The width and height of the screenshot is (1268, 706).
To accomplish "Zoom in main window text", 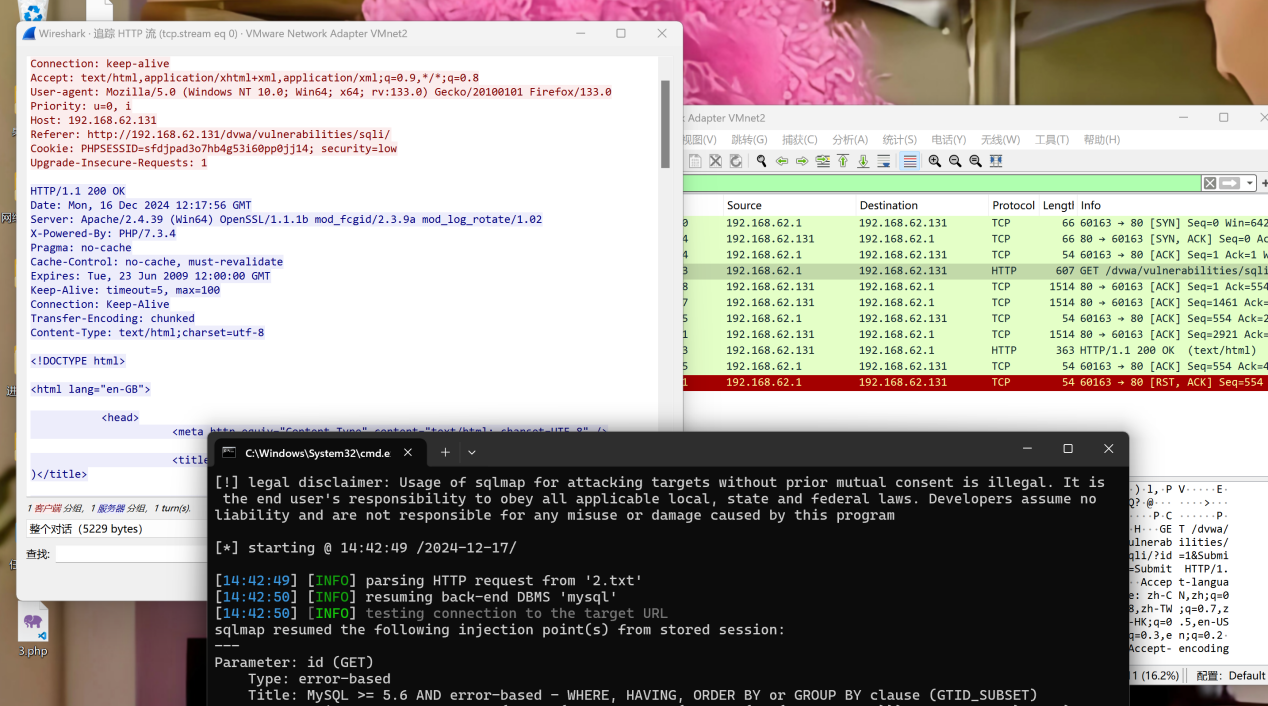I will click(x=935, y=161).
